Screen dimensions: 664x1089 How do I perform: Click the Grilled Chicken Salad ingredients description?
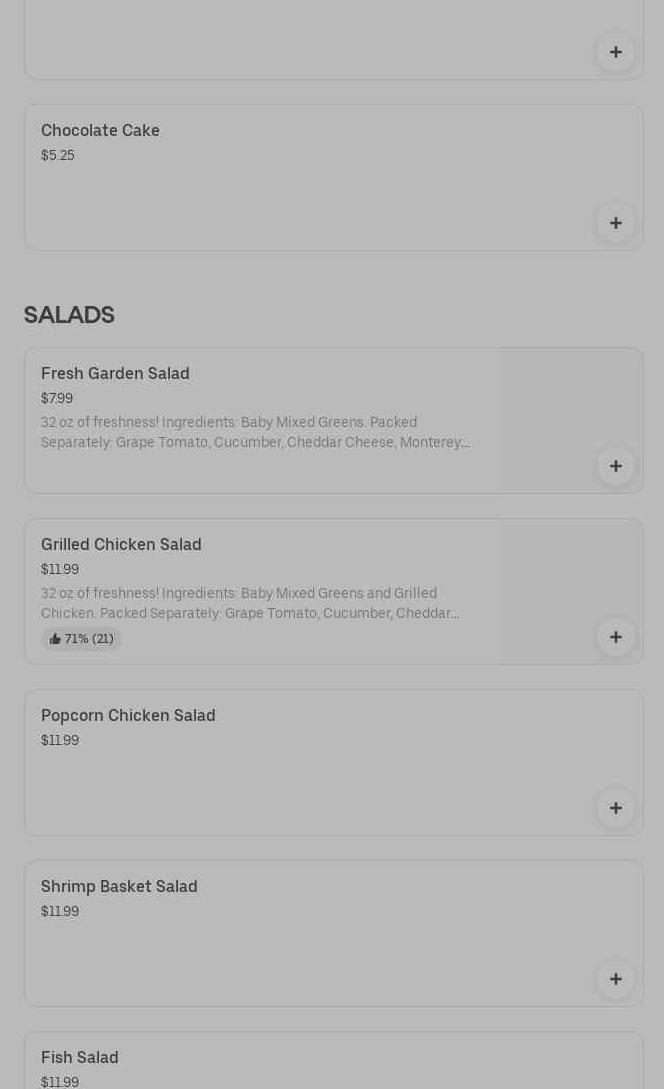coord(250,603)
